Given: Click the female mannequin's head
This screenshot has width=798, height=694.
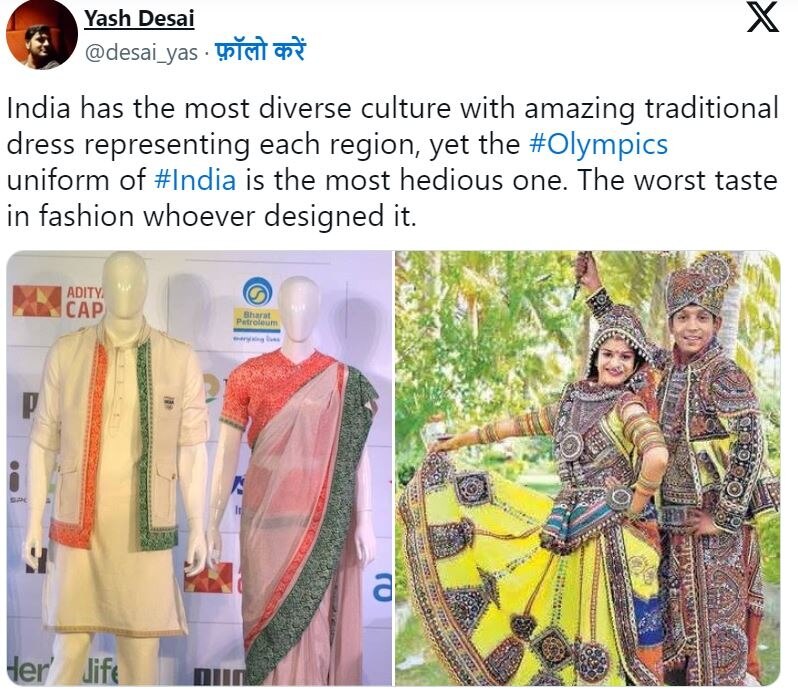Looking at the screenshot, I should [x=300, y=306].
